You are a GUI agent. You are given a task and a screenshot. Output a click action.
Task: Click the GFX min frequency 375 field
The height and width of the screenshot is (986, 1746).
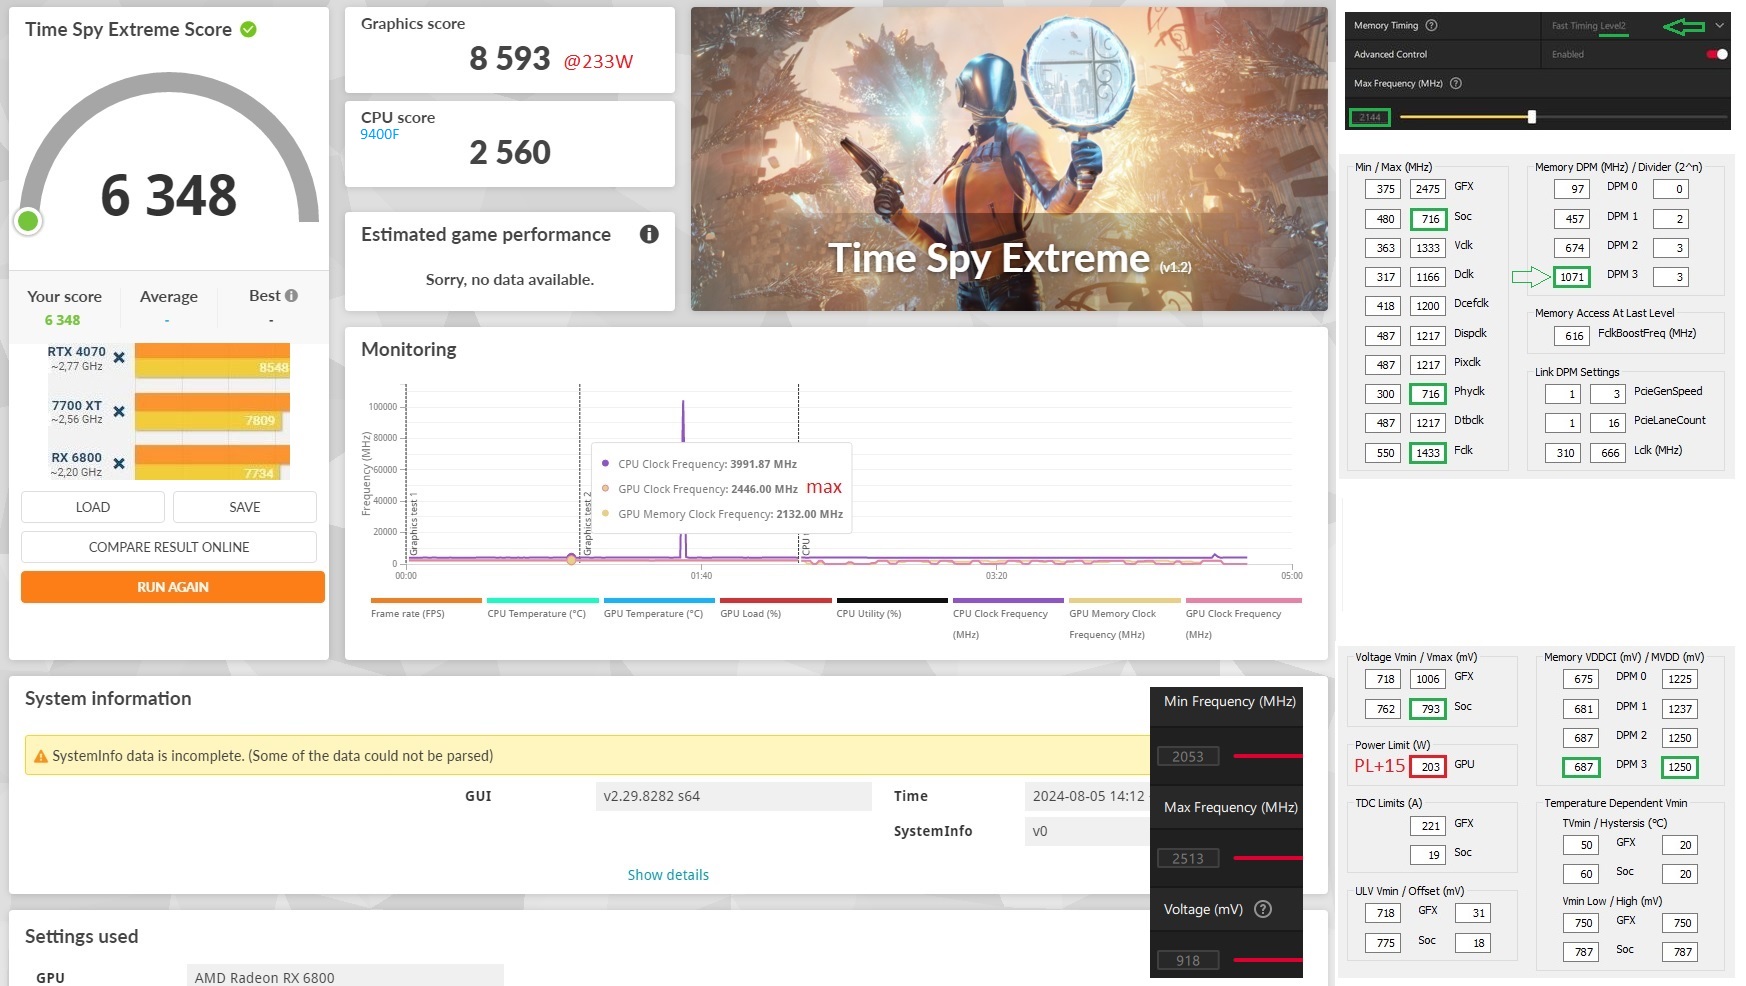[x=1384, y=189]
